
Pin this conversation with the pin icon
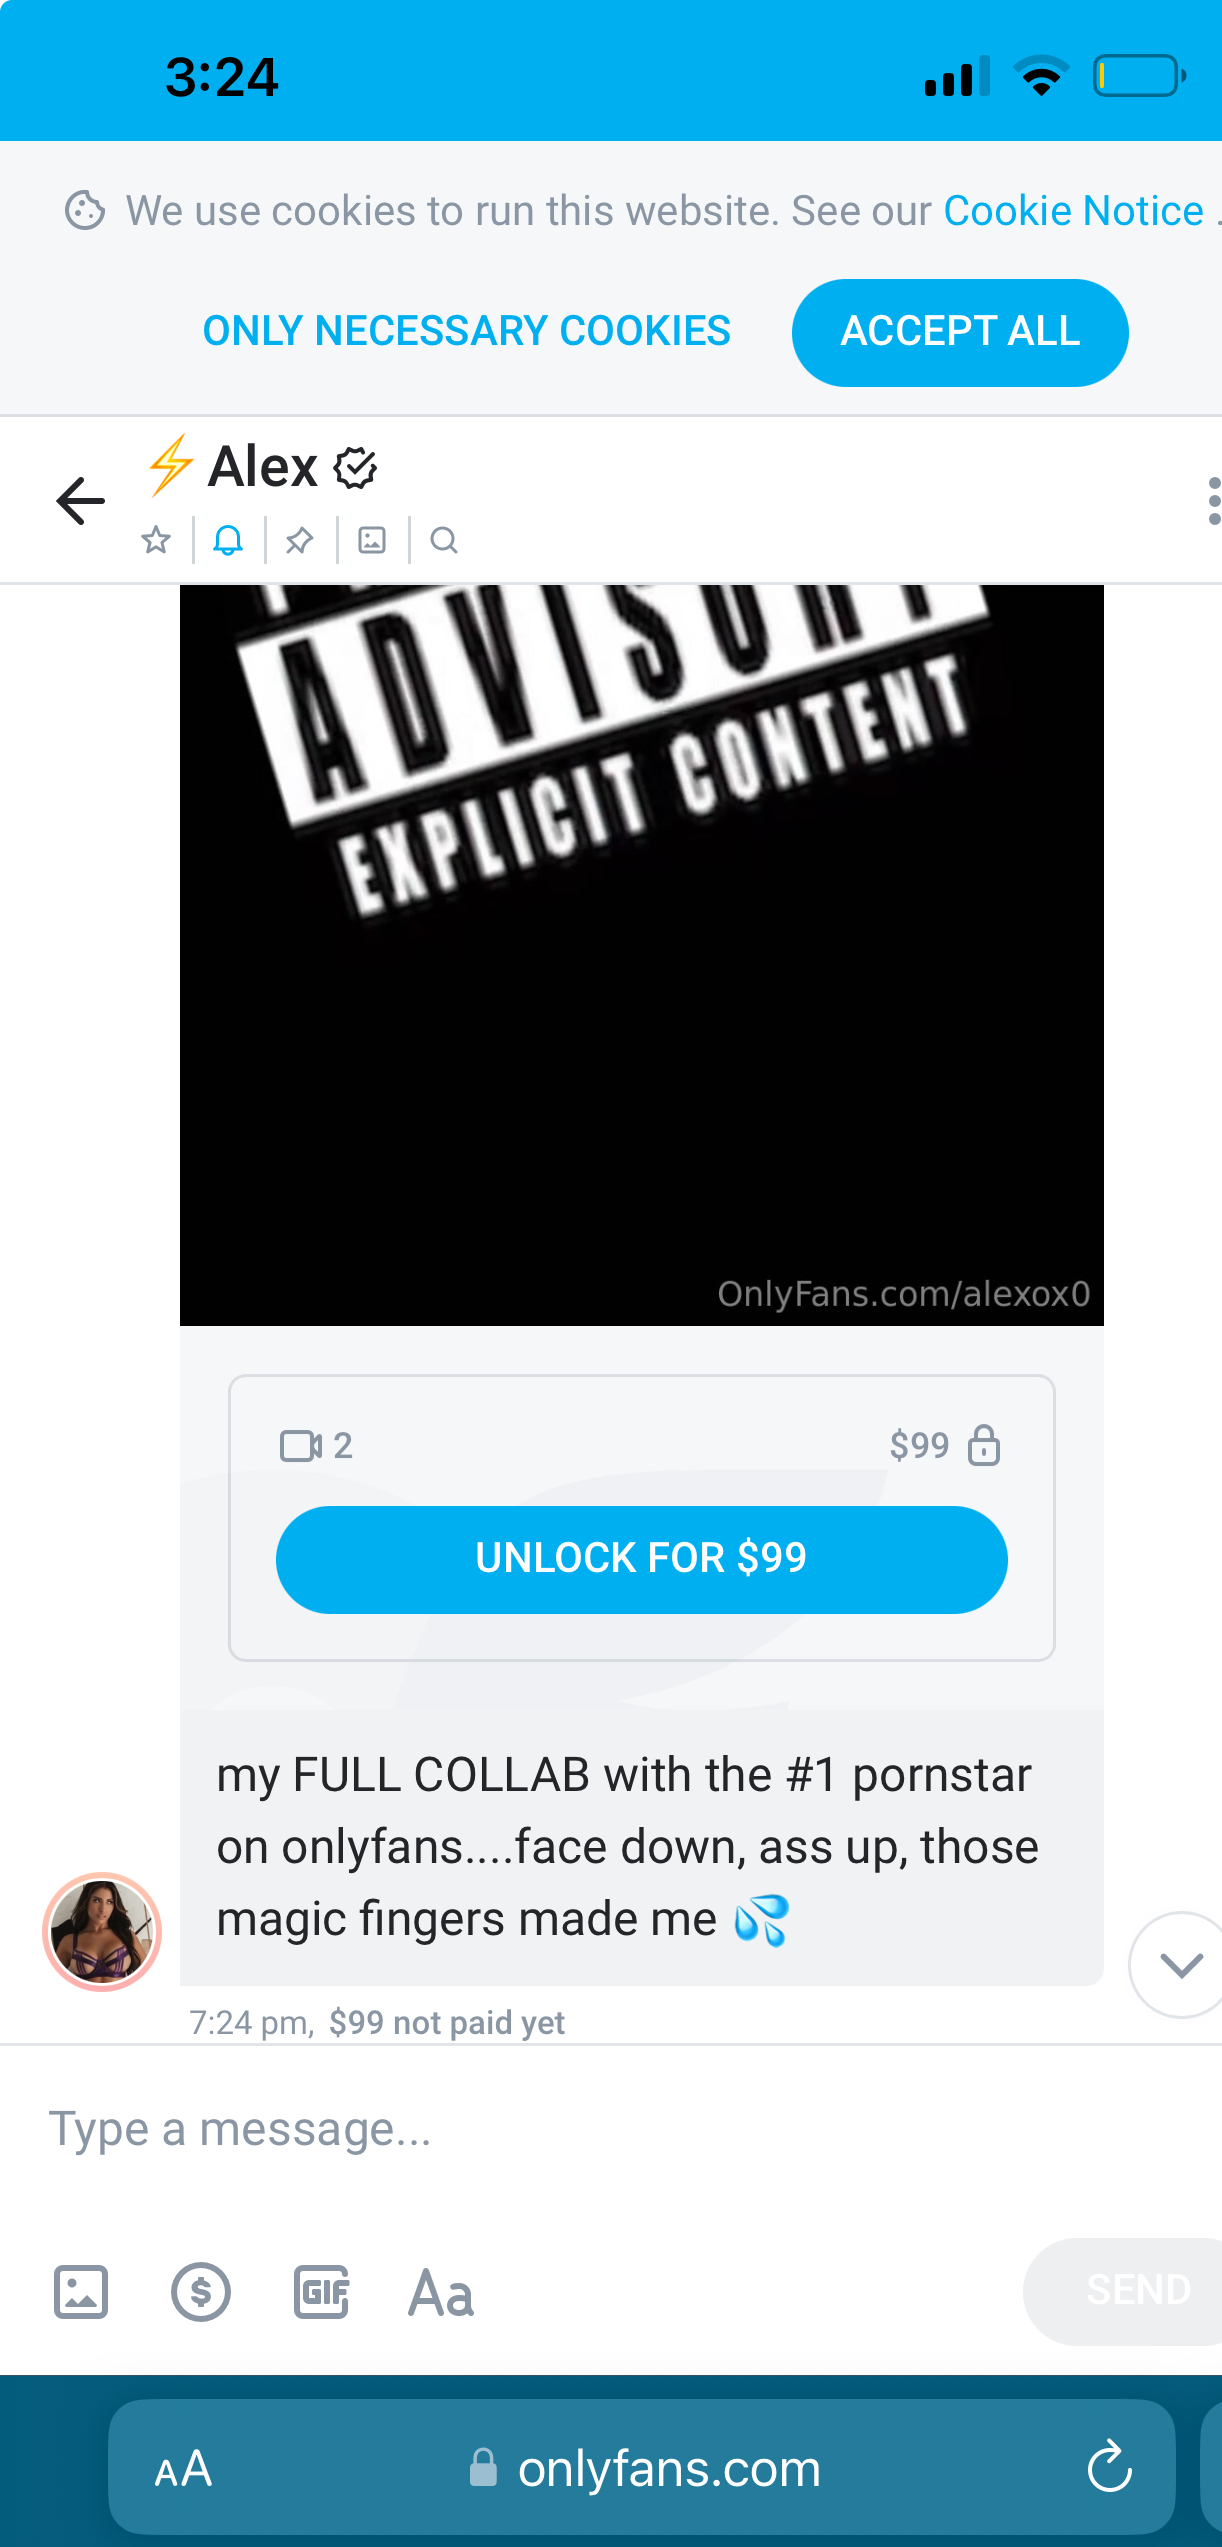299,541
